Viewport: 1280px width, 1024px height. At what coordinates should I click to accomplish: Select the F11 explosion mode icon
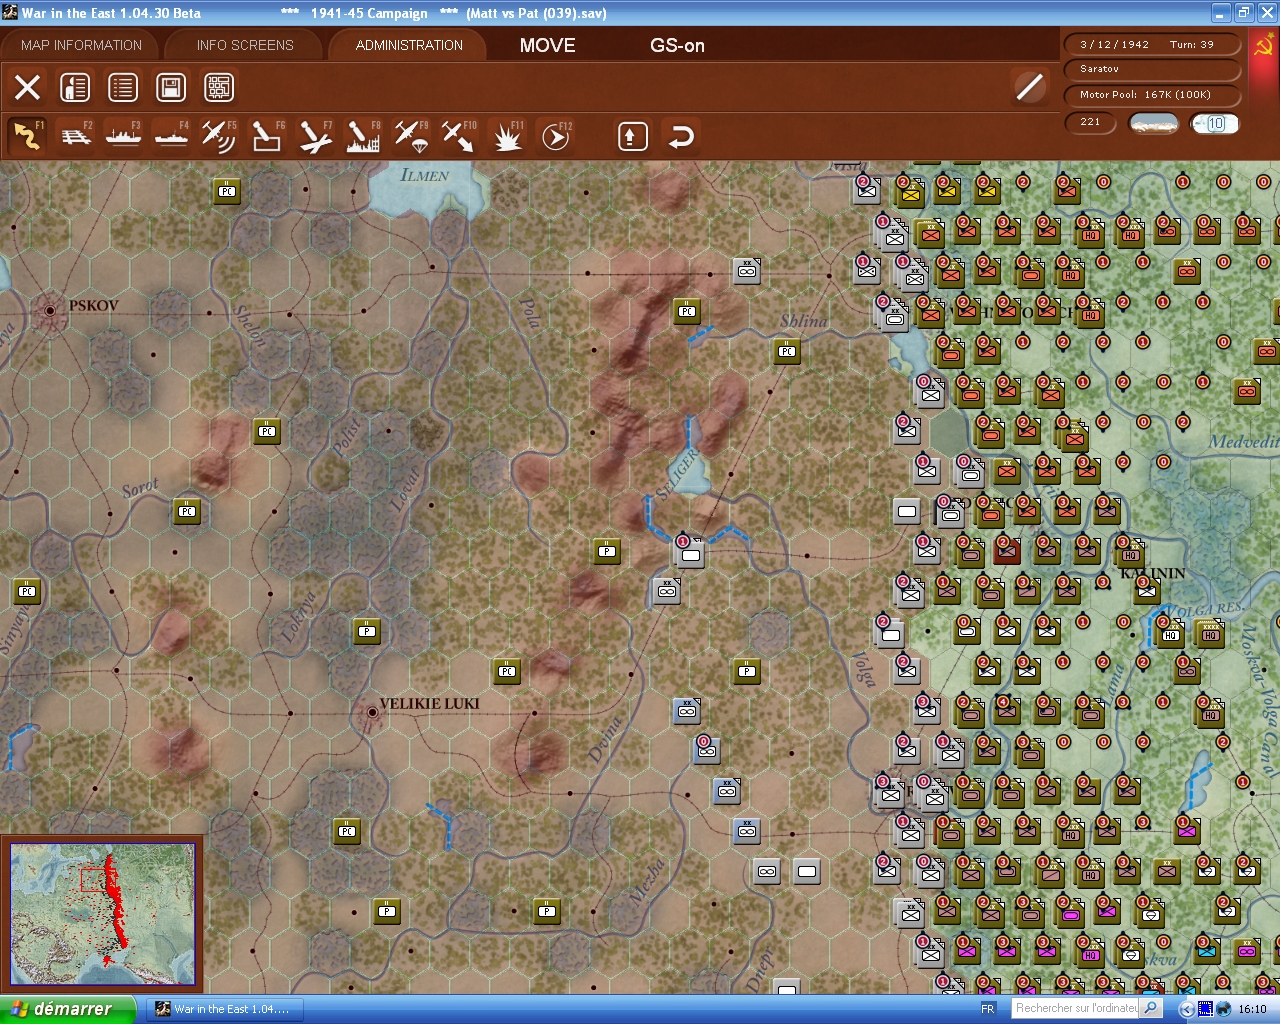click(507, 136)
